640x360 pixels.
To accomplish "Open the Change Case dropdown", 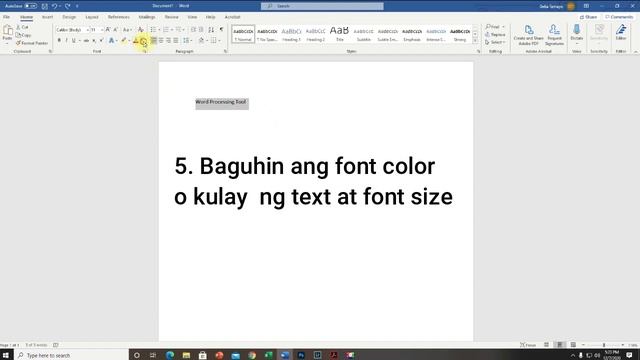I will (x=127, y=30).
